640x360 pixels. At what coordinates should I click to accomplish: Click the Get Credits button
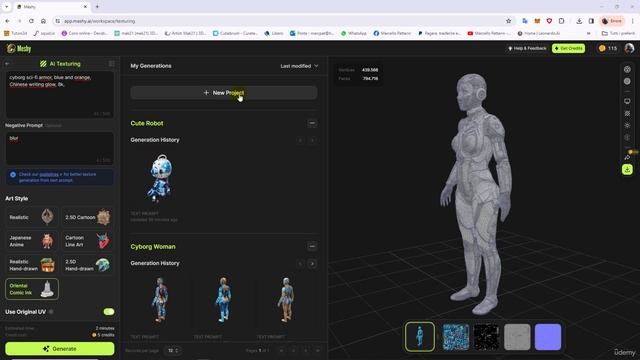pos(569,48)
